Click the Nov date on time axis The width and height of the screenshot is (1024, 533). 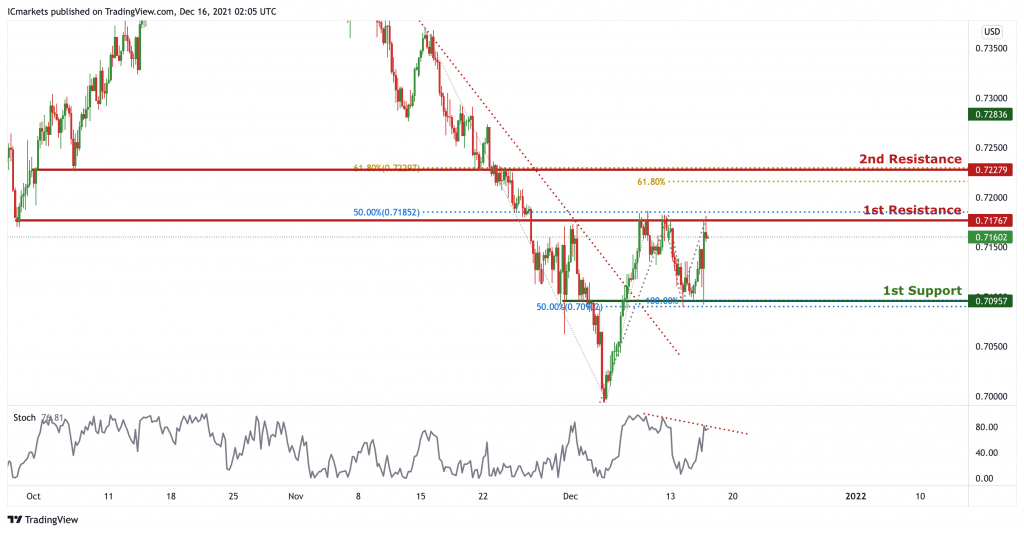[x=296, y=496]
